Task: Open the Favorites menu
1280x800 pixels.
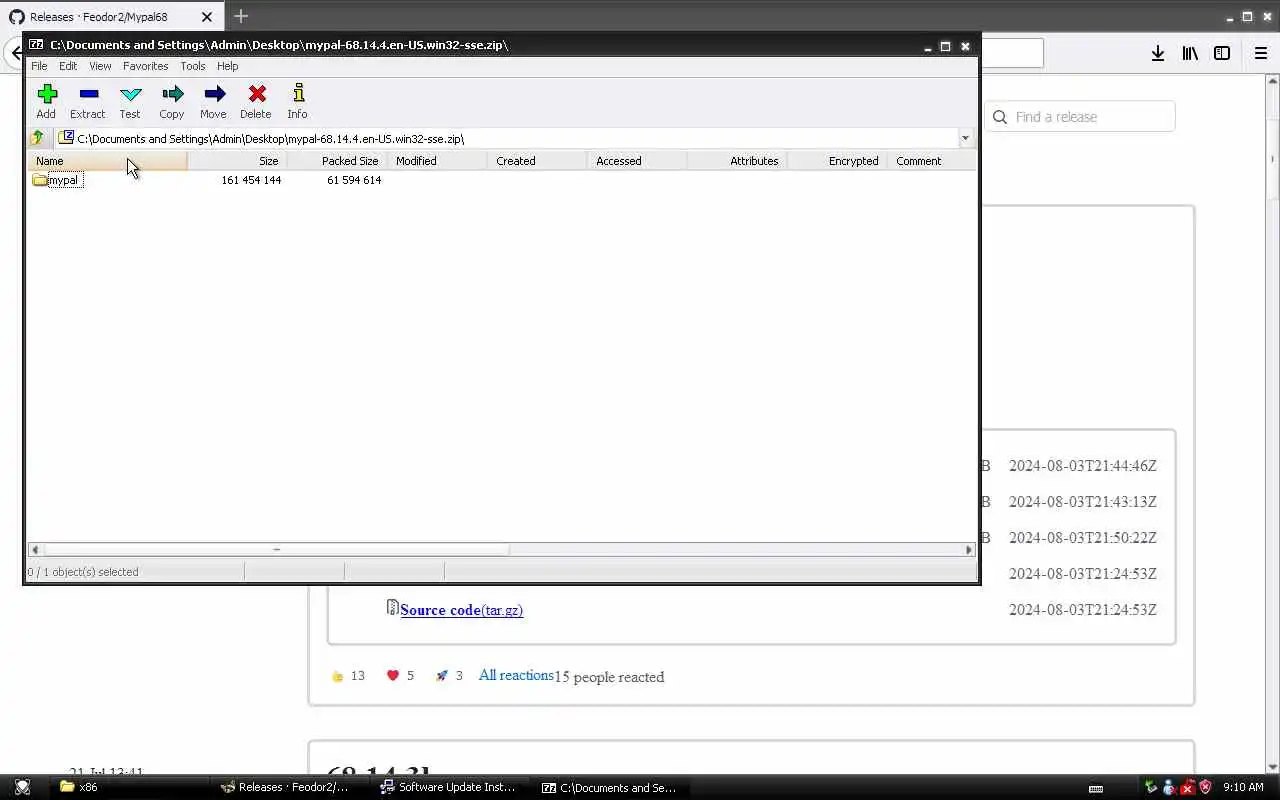Action: click(145, 66)
